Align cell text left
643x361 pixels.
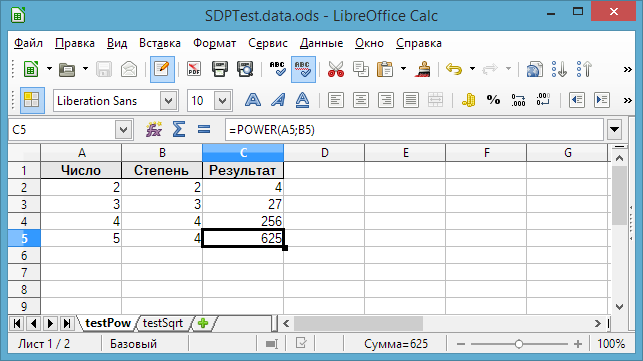click(336, 100)
